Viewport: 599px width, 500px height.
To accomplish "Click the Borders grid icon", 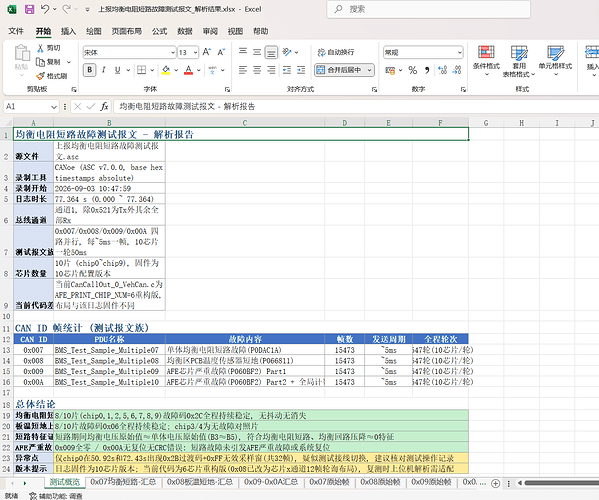I will click(x=142, y=70).
